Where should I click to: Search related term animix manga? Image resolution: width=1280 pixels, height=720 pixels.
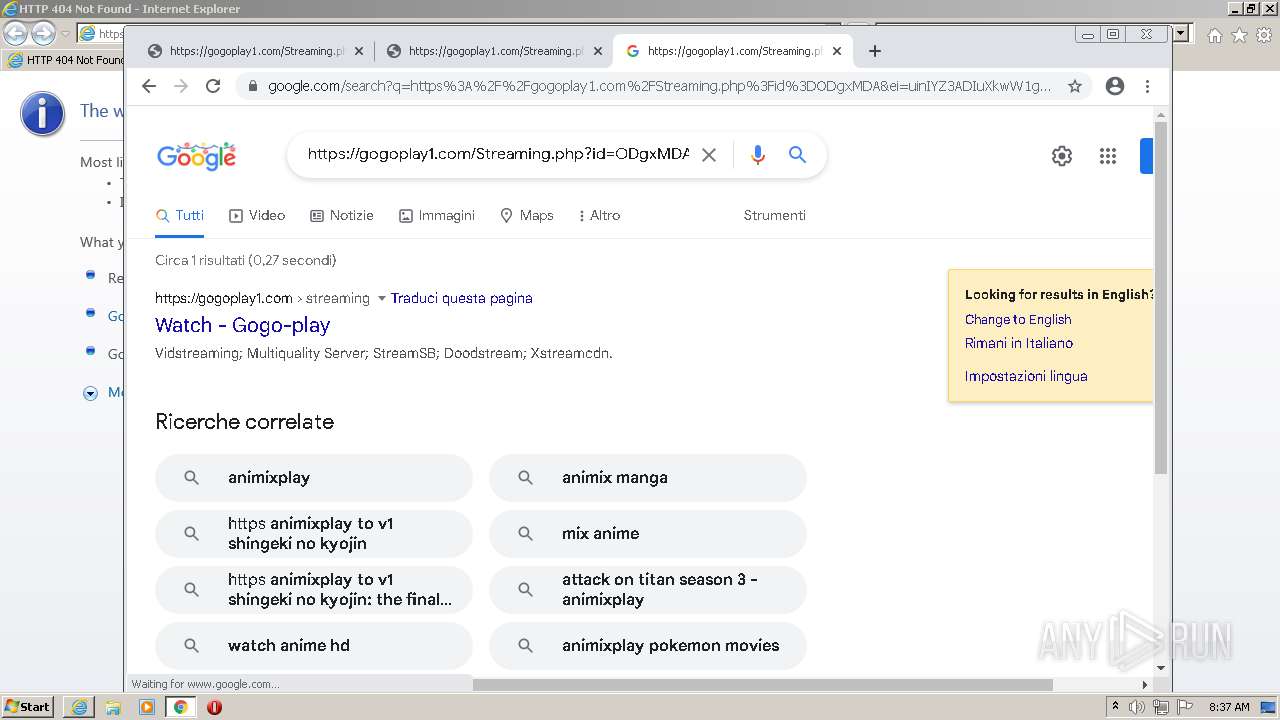[x=648, y=478]
